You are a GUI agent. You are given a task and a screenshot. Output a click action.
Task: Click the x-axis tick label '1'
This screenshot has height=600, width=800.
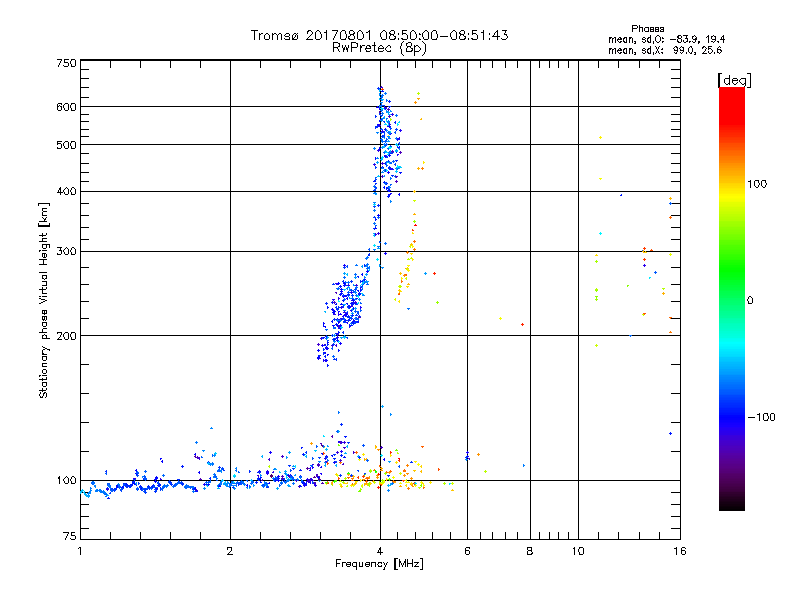pos(80,551)
